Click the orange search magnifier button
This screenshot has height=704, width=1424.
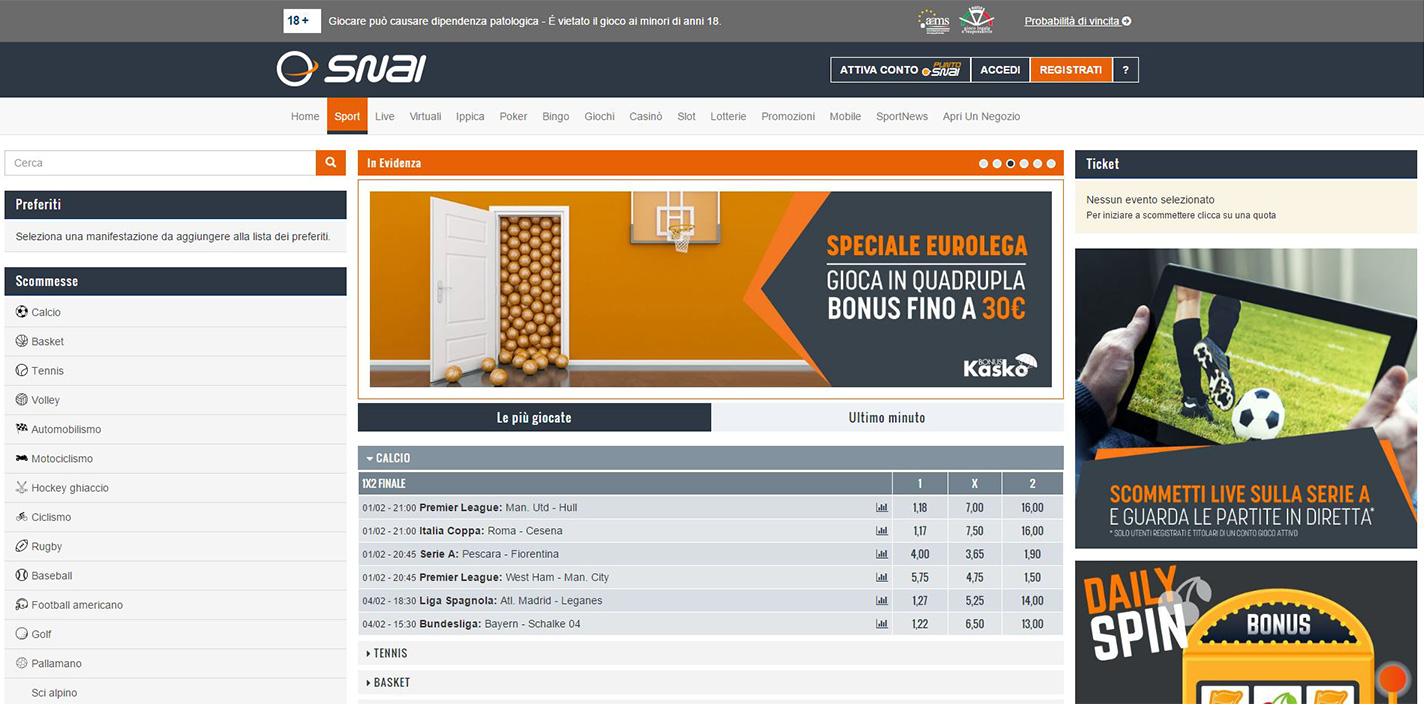(x=331, y=163)
